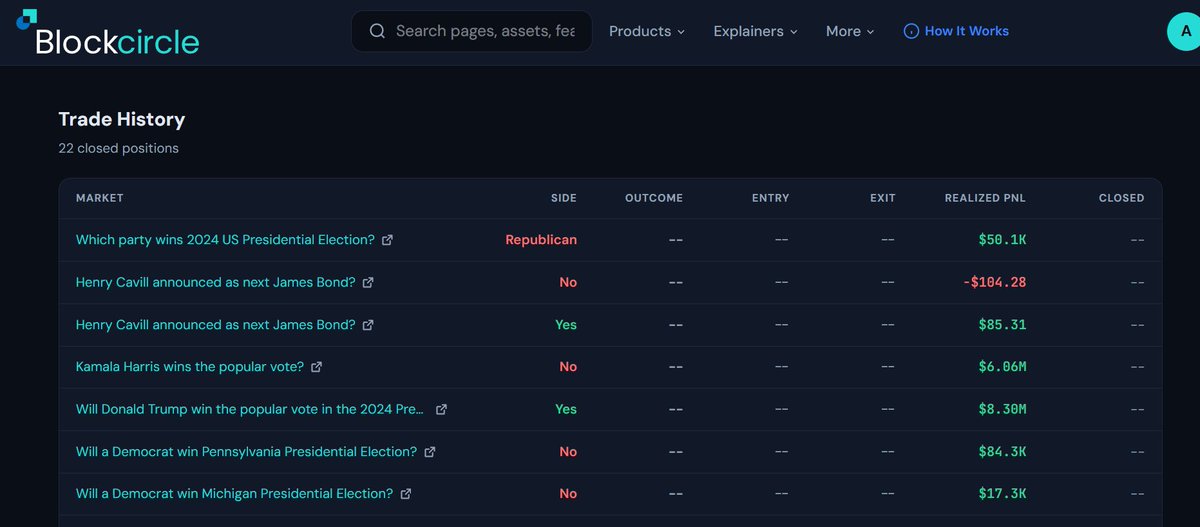Image resolution: width=1200 pixels, height=527 pixels.
Task: Click the EXIT column header
Action: click(x=883, y=198)
